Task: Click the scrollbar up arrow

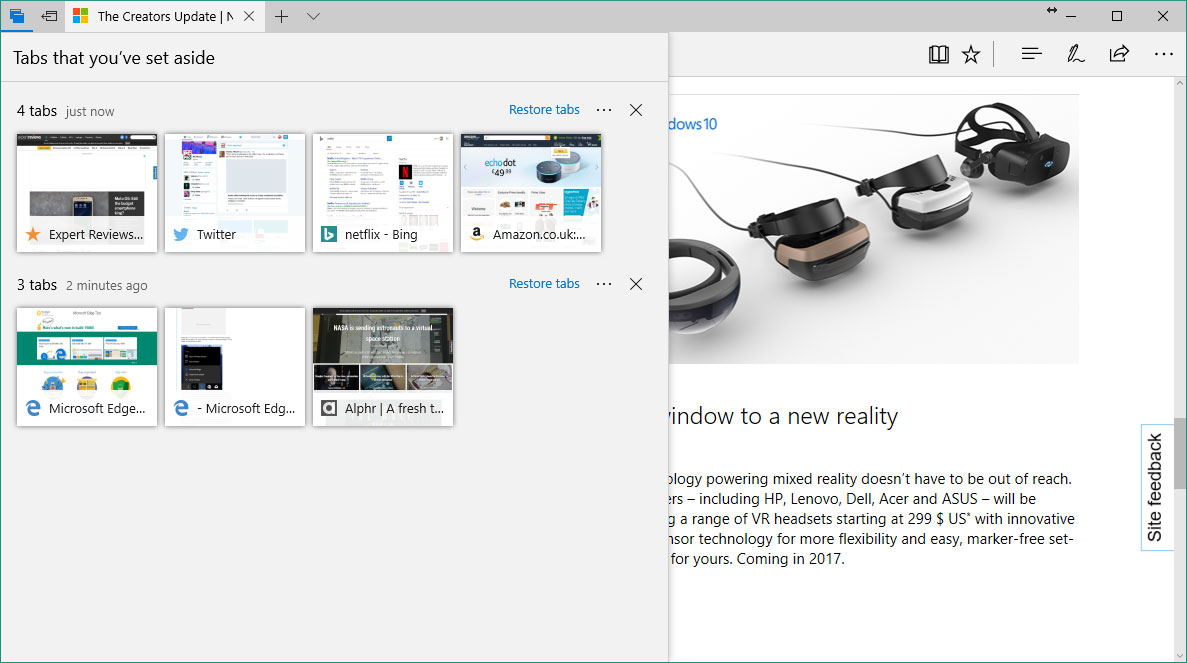Action: pyautogui.click(x=1180, y=82)
